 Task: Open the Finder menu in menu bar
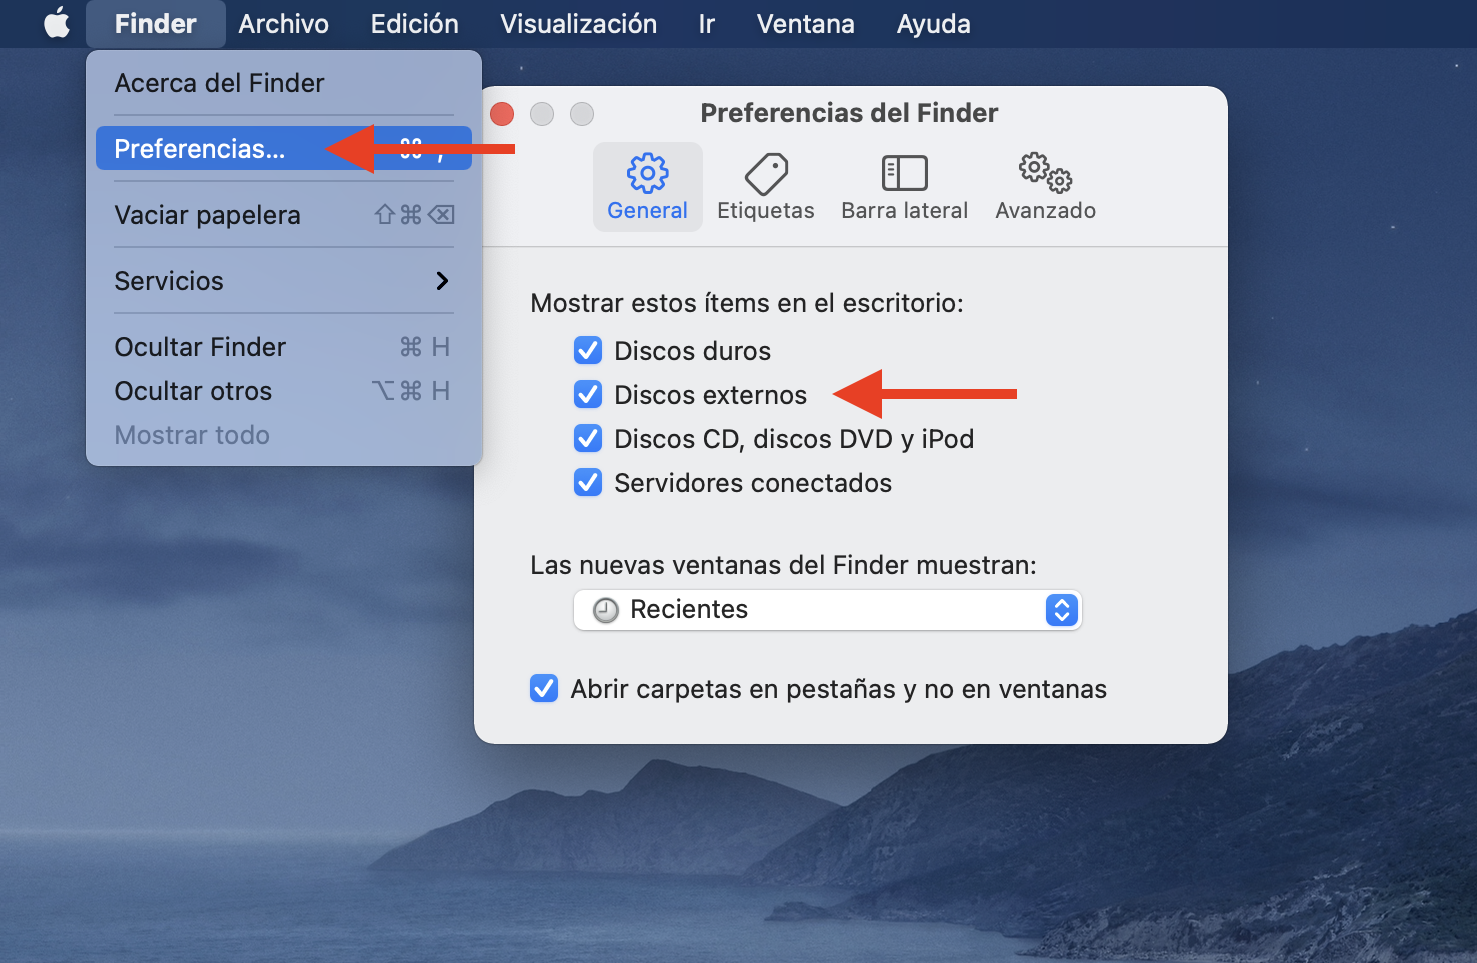pyautogui.click(x=156, y=24)
